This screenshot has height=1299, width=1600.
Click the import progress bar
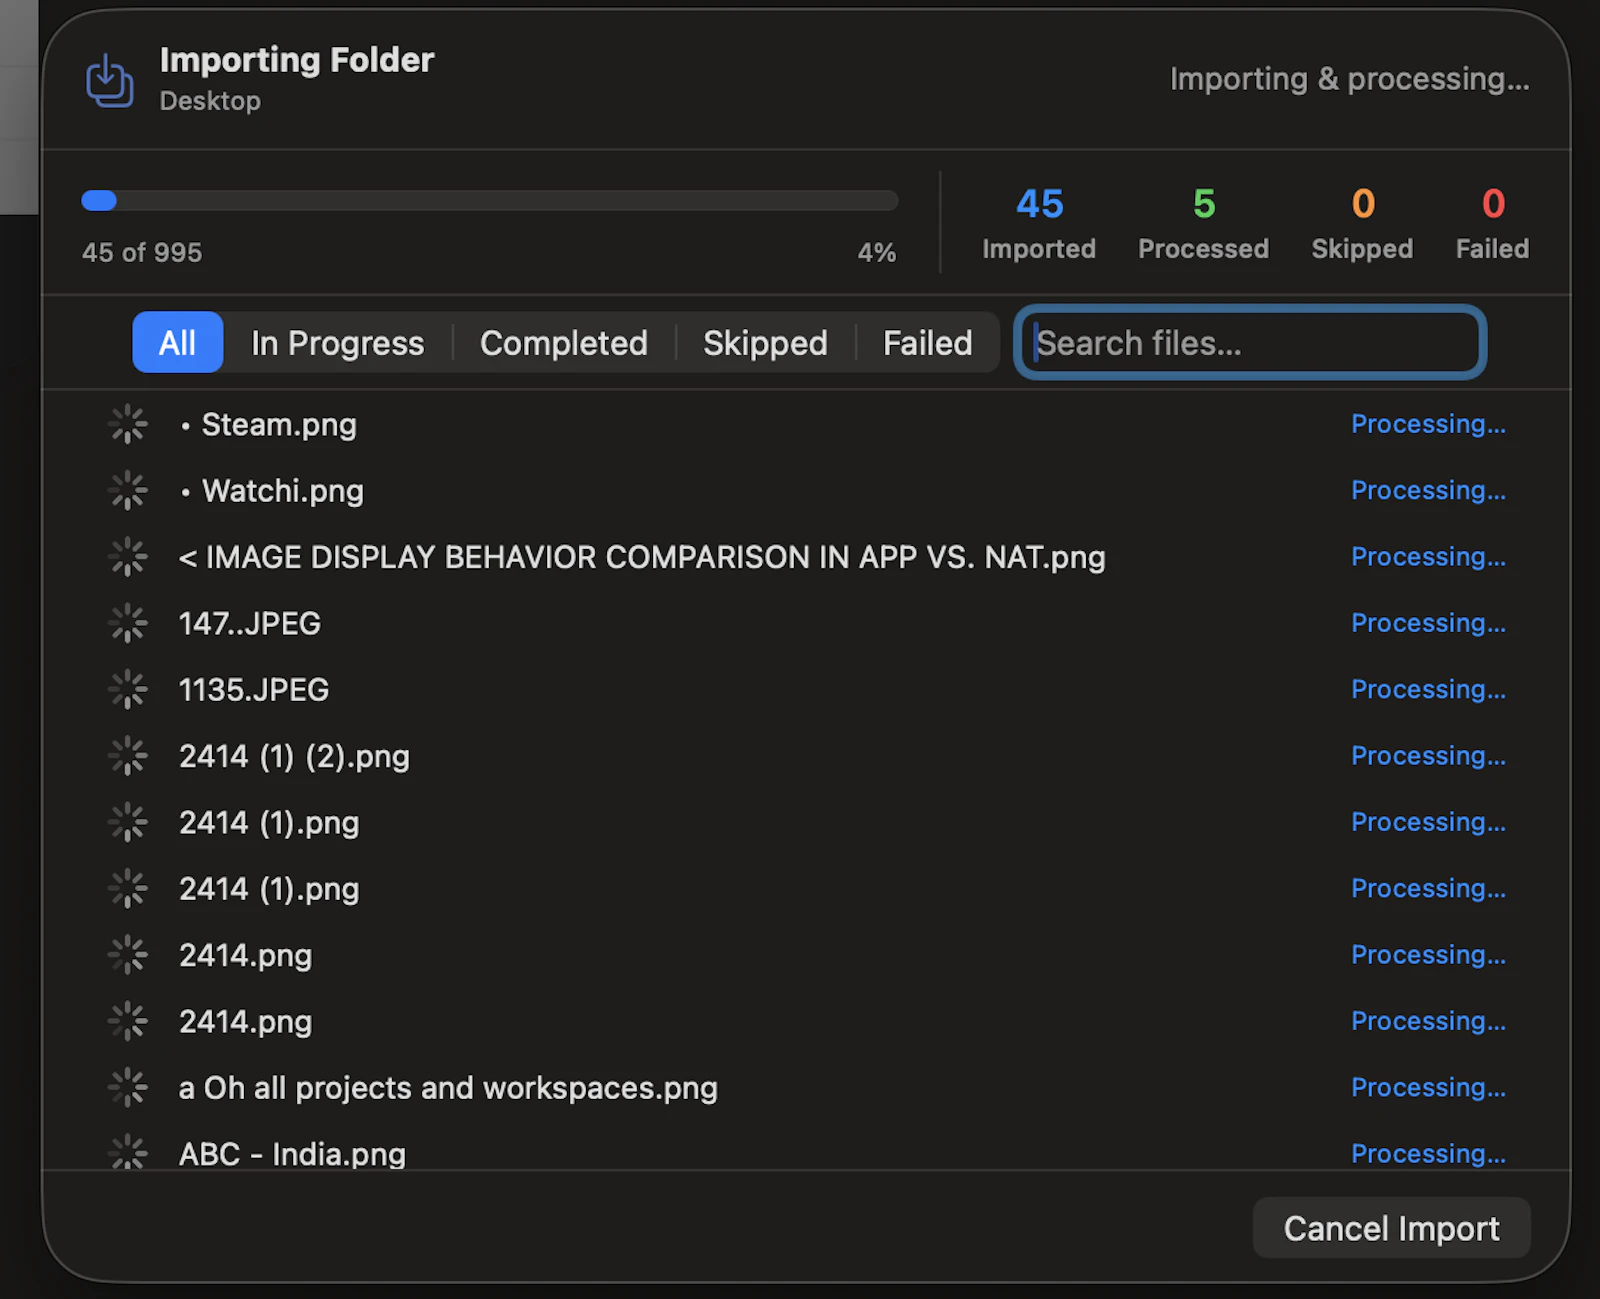490,201
